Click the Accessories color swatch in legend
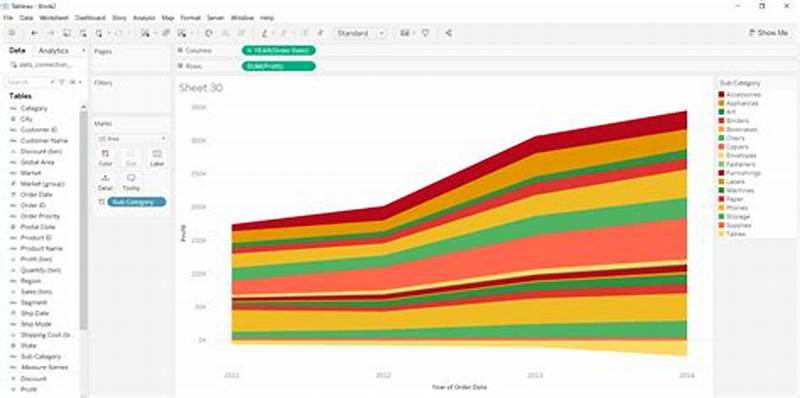Image resolution: width=800 pixels, height=398 pixels. point(721,94)
